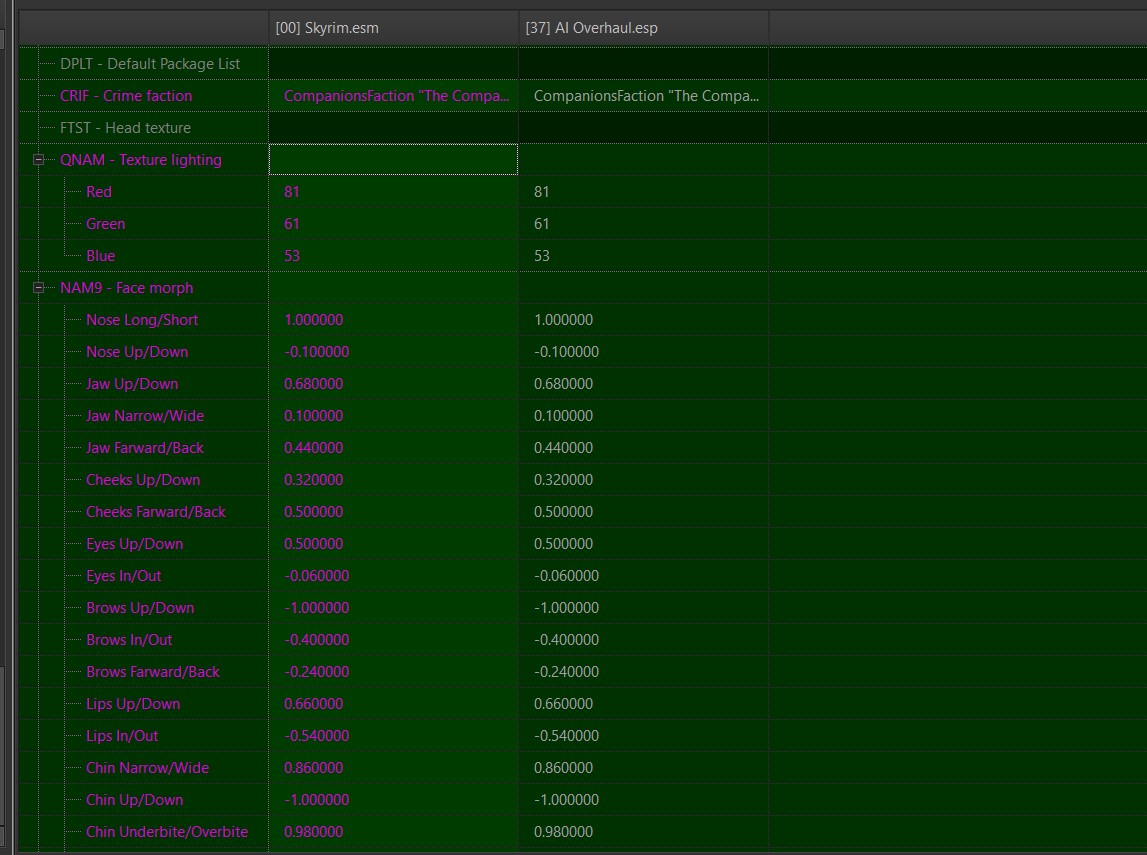Click AI Overhaul.esp Nose Up/Down value -0.100000
The height and width of the screenshot is (855, 1147).
(x=566, y=352)
